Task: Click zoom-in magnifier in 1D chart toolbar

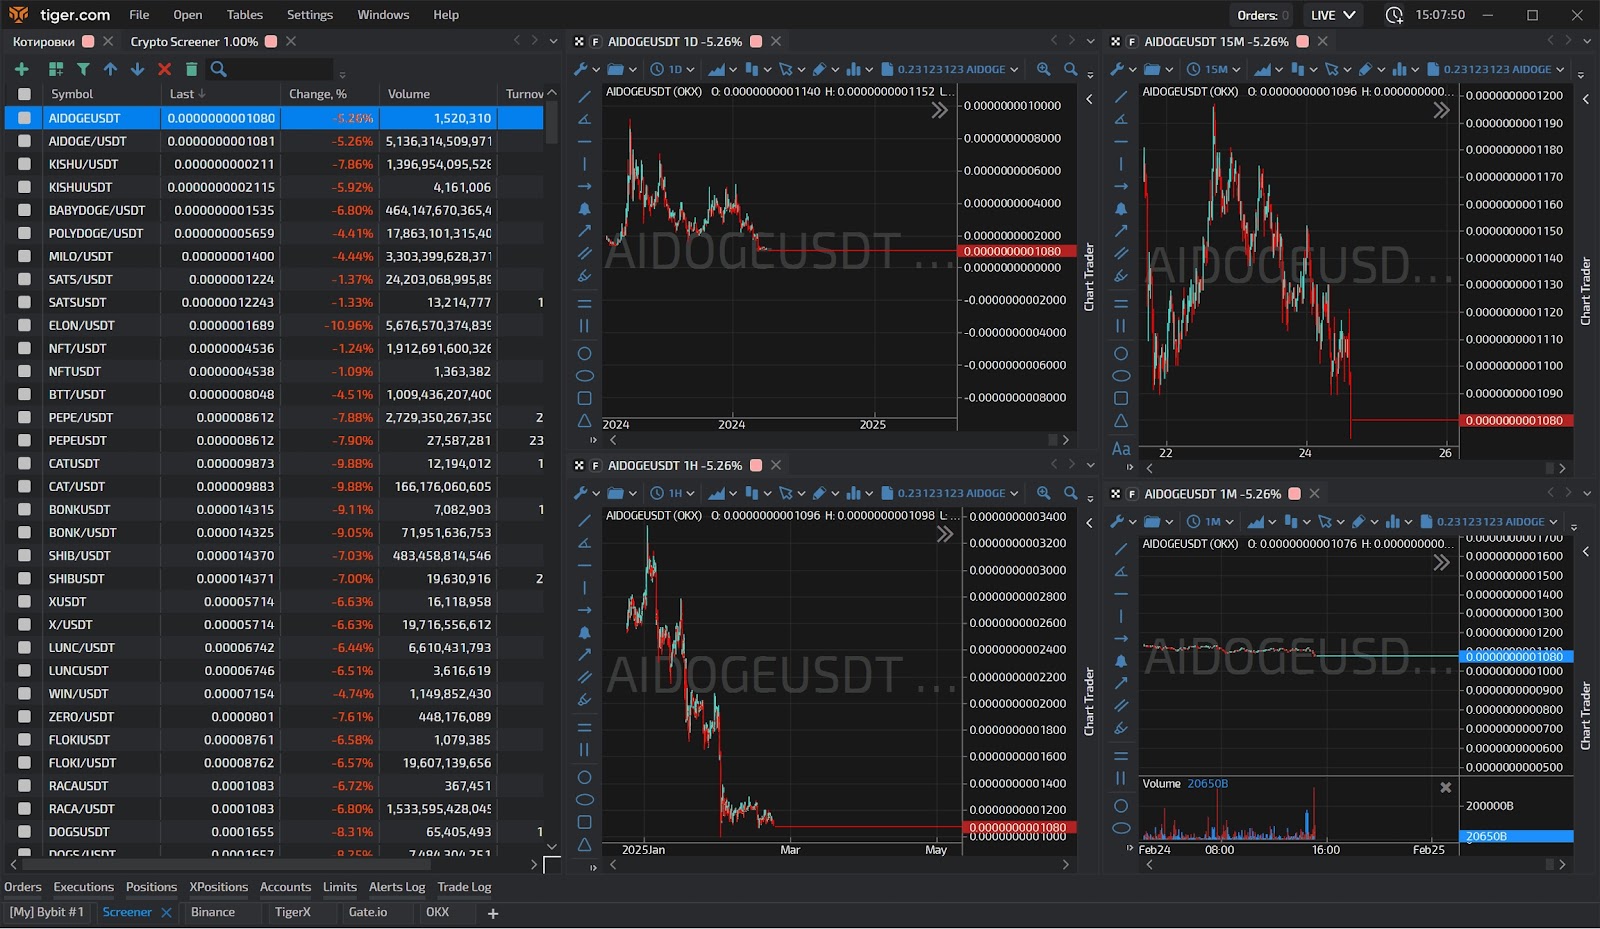Action: [x=1044, y=69]
